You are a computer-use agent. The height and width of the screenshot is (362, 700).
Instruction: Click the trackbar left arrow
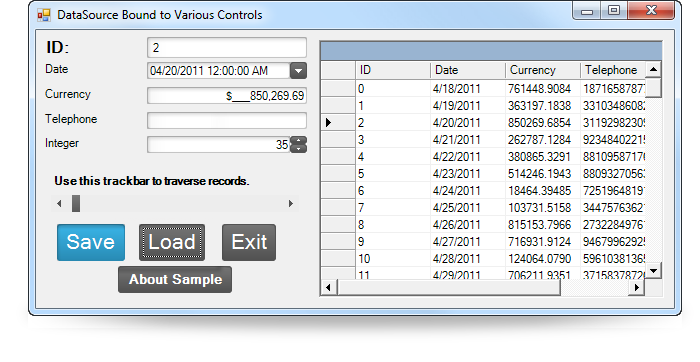tap(59, 204)
